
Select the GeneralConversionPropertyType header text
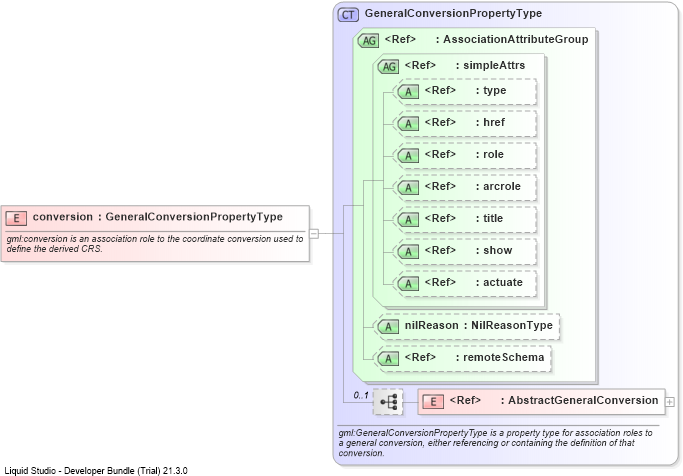[453, 14]
